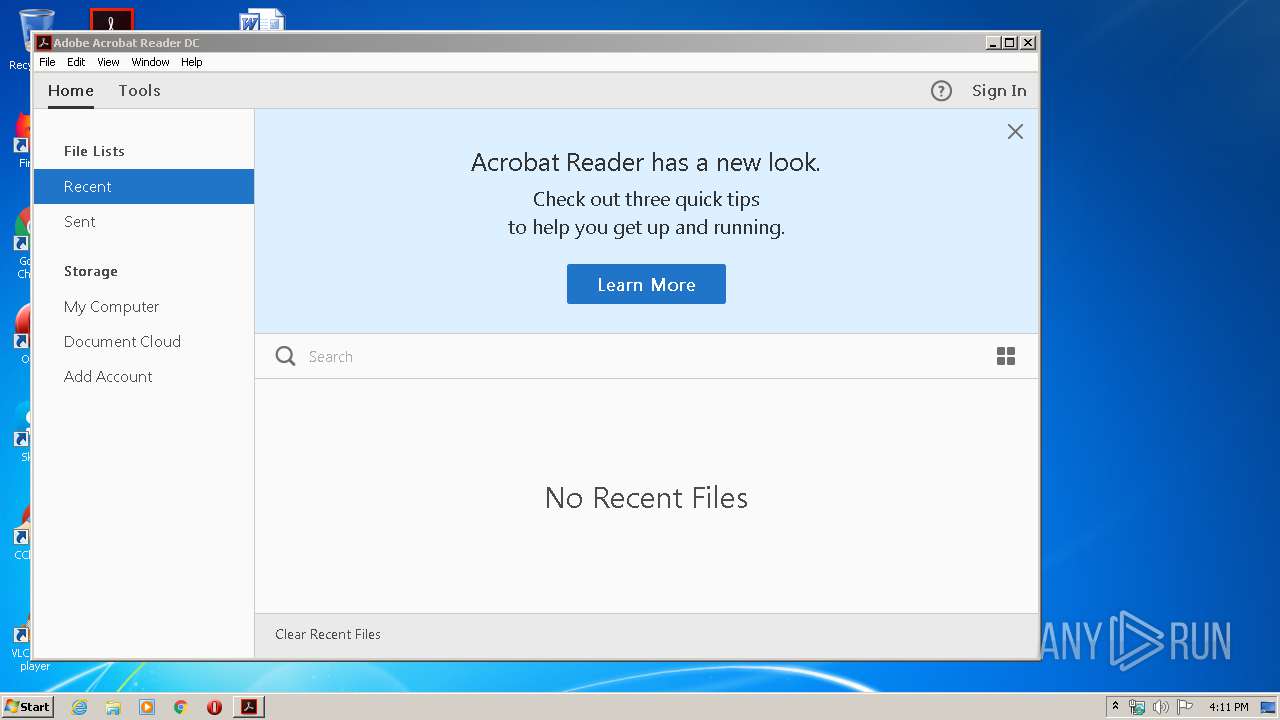The height and width of the screenshot is (720, 1280).
Task: Select Sent file list
Action: (x=144, y=222)
